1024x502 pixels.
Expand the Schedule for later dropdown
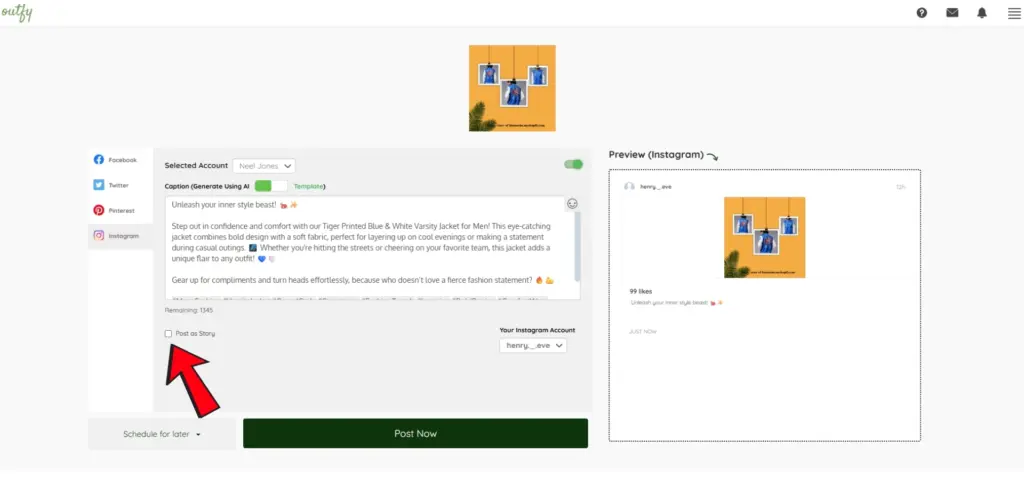click(162, 434)
